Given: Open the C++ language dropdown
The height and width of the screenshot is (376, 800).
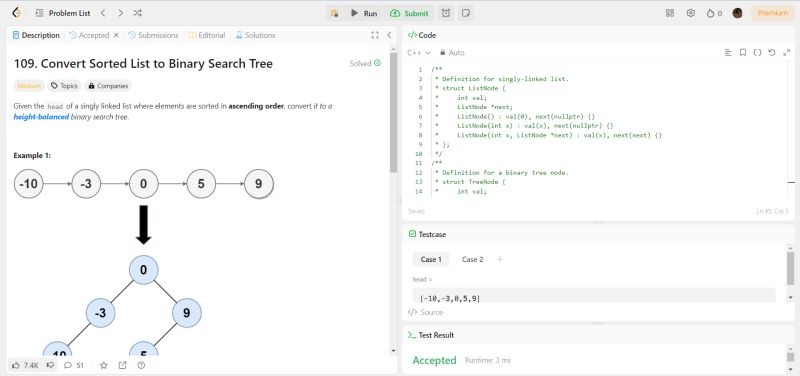Looking at the screenshot, I should [x=419, y=53].
